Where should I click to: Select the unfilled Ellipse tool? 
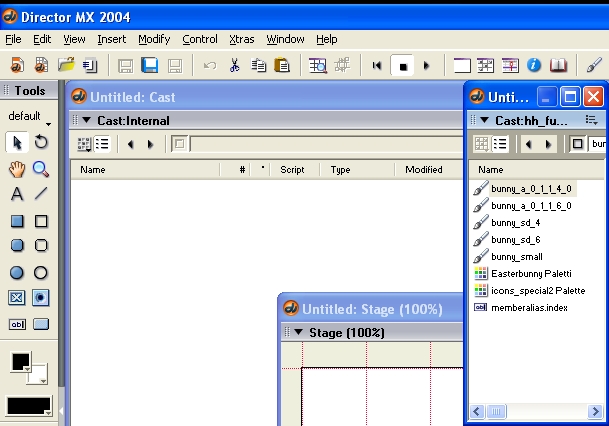point(41,273)
